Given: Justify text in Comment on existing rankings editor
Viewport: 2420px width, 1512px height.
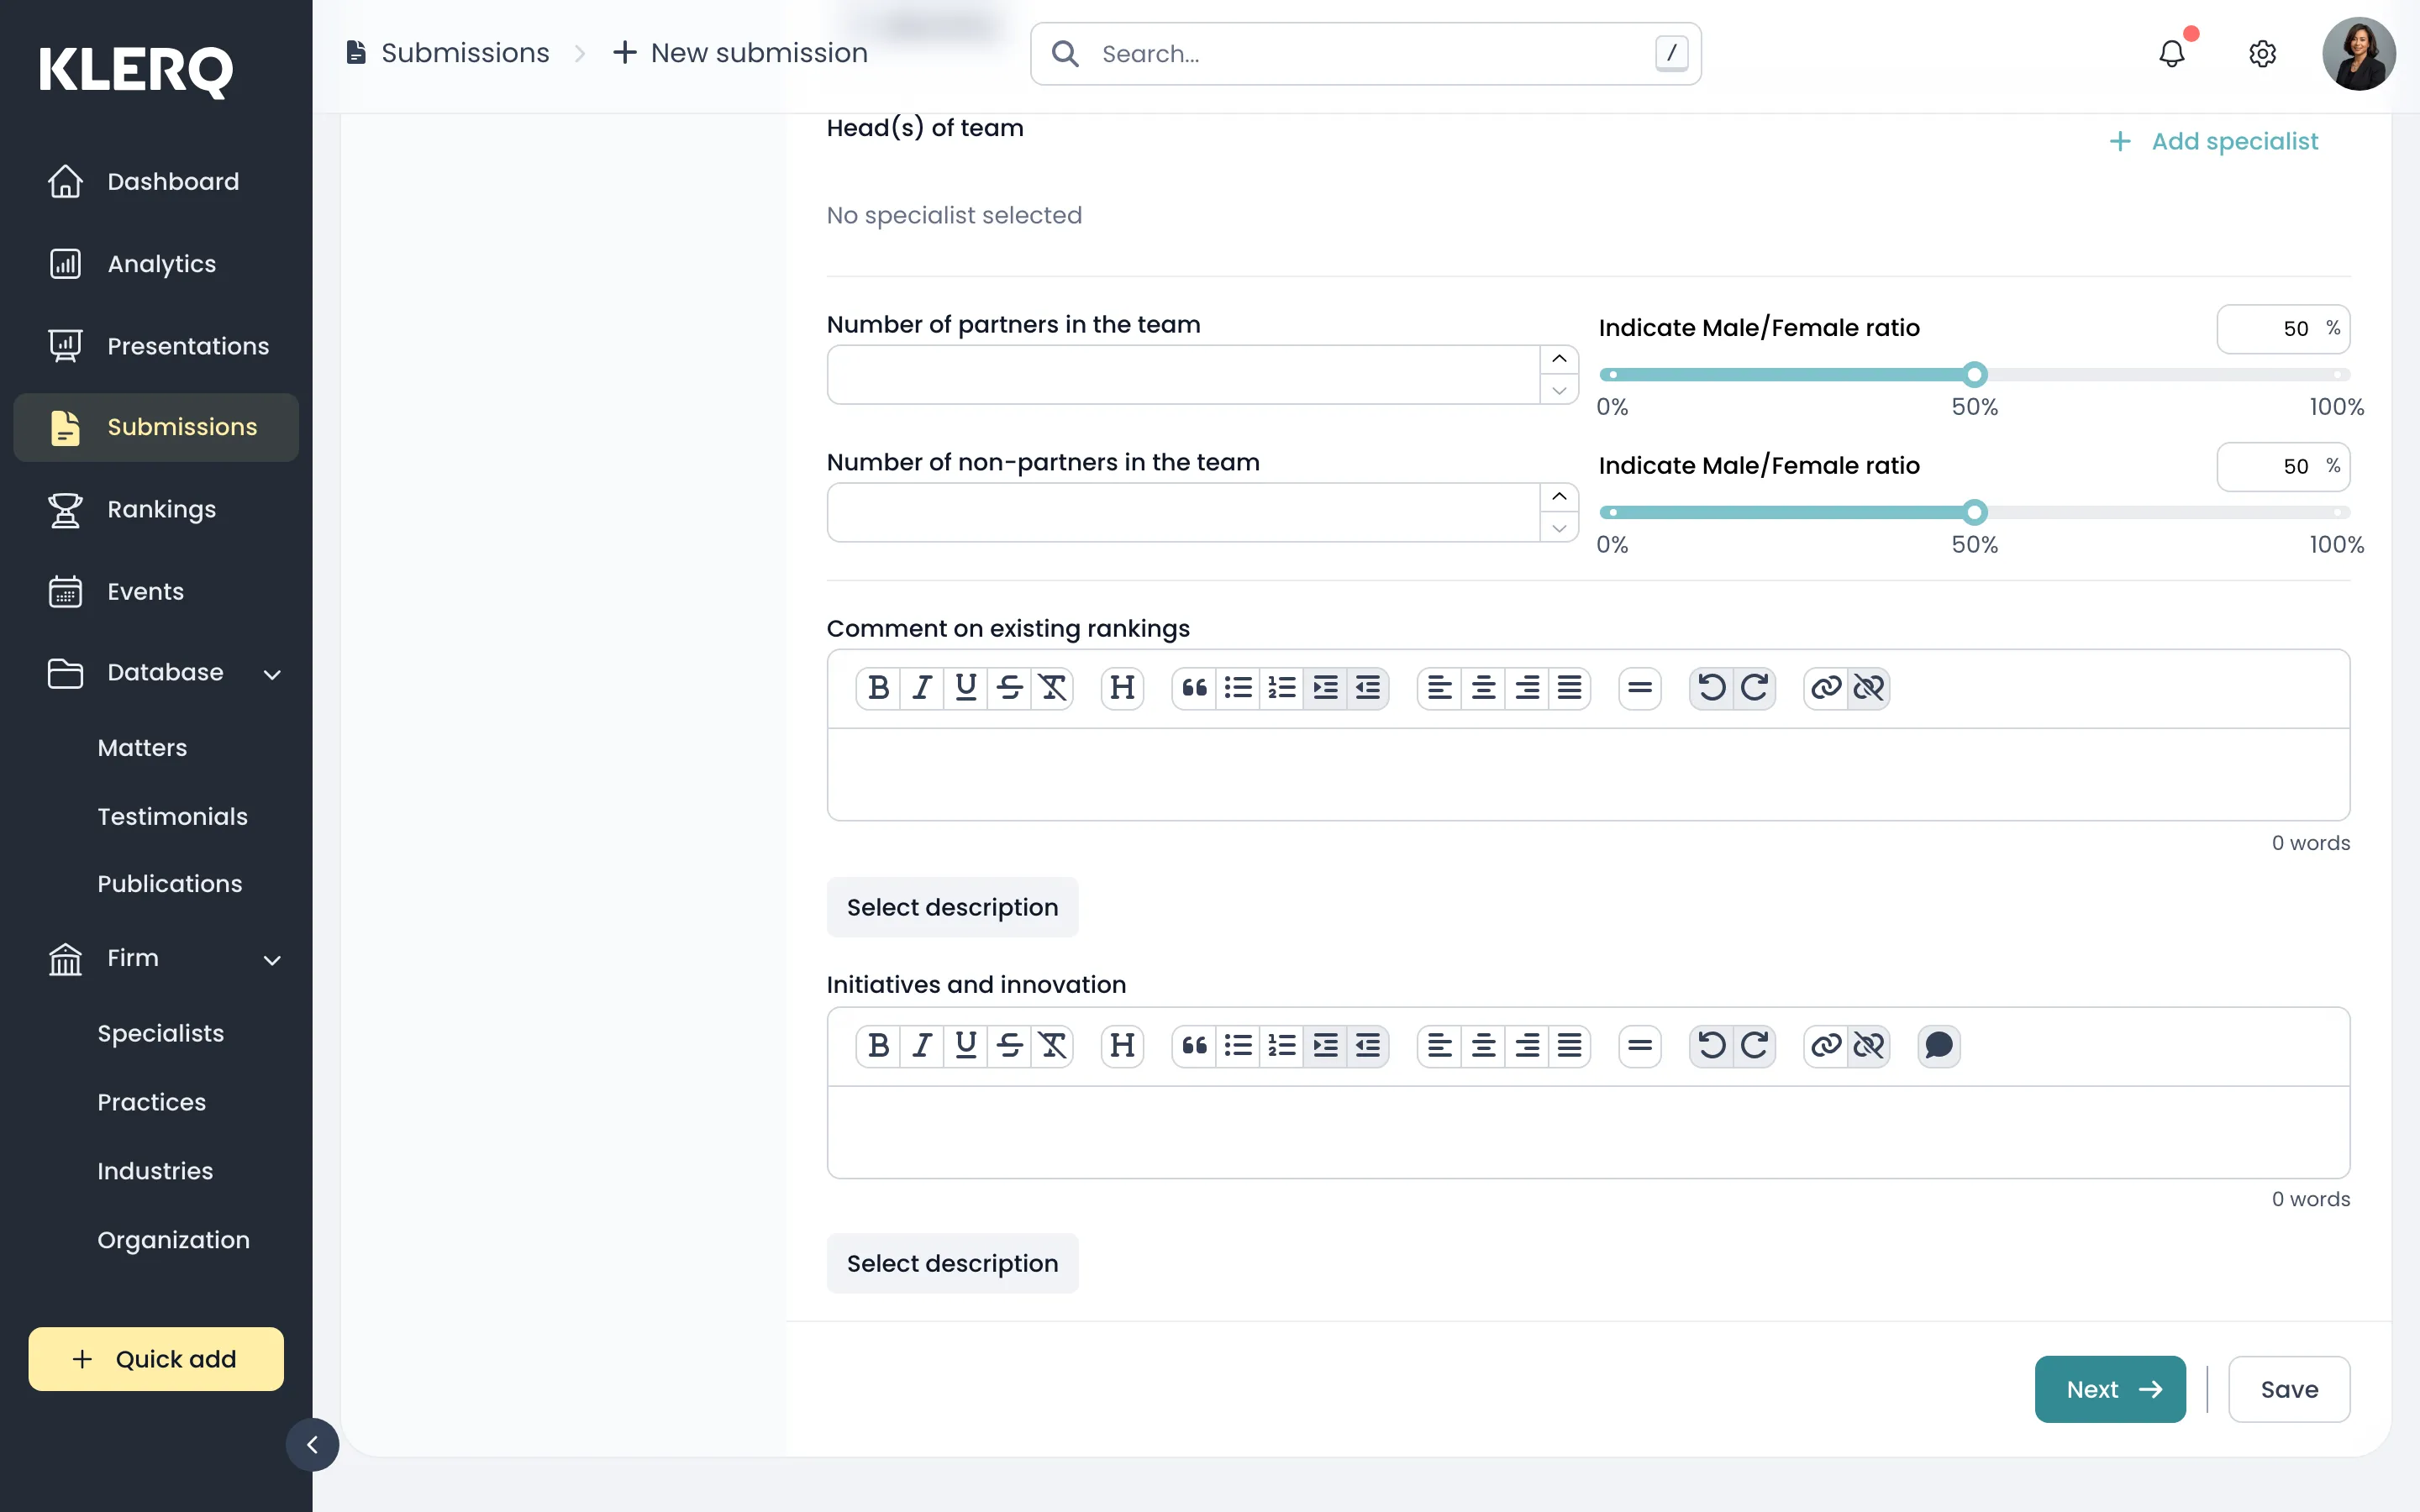Looking at the screenshot, I should pos(1570,688).
